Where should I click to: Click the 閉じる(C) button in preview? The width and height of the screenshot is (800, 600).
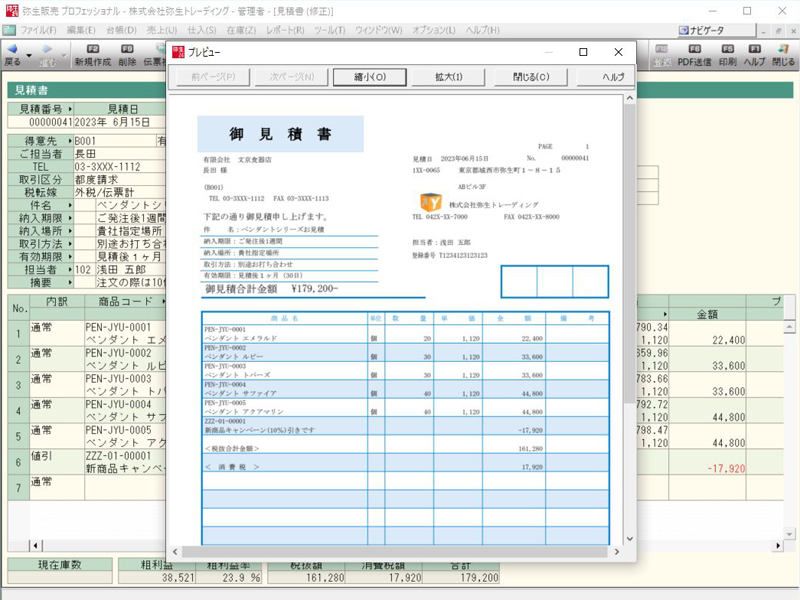click(x=531, y=77)
